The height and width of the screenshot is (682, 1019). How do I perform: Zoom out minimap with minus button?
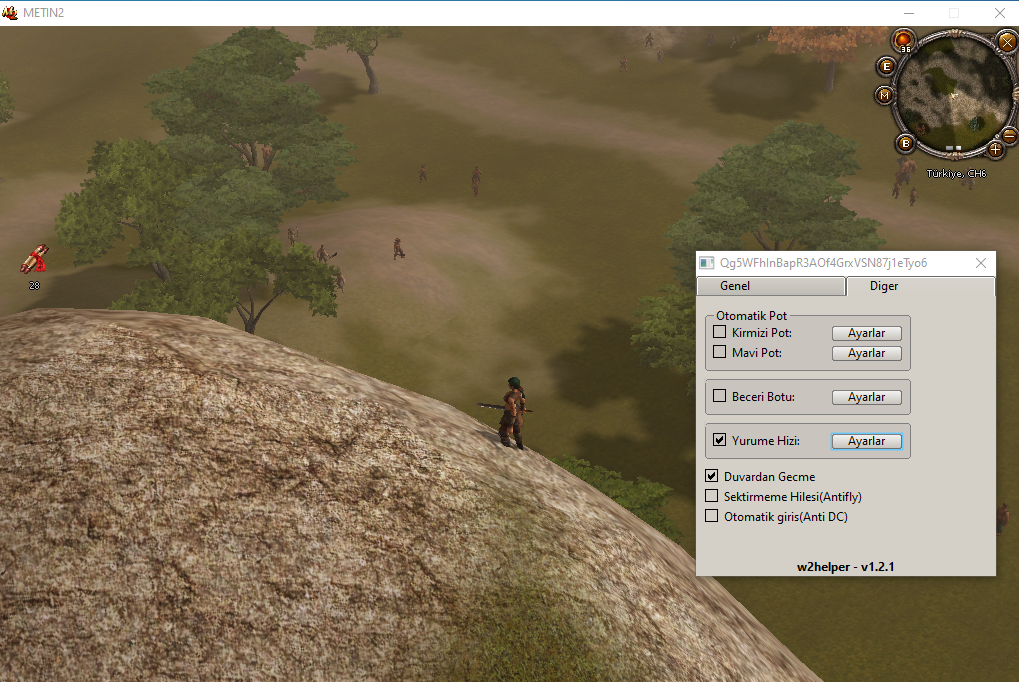(1009, 135)
